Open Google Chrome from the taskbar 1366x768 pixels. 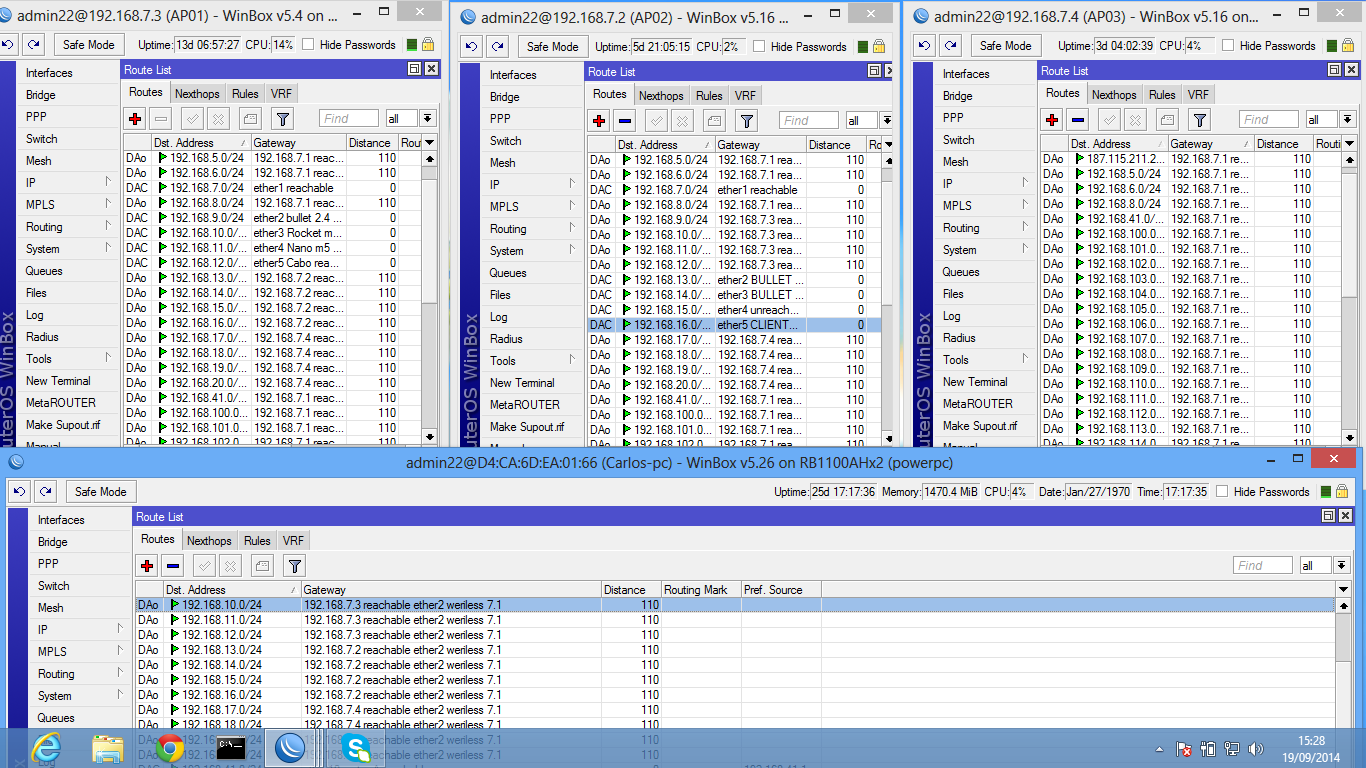(170, 748)
